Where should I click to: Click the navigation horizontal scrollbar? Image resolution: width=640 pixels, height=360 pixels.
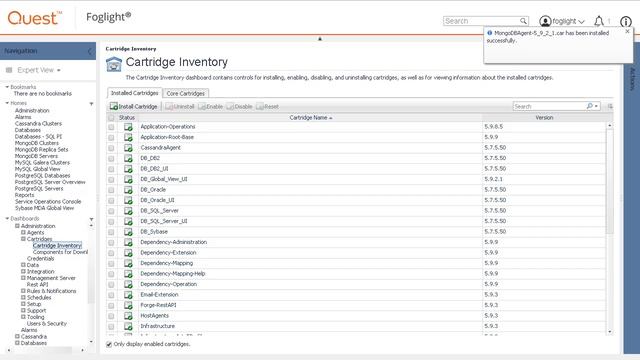(x=45, y=350)
